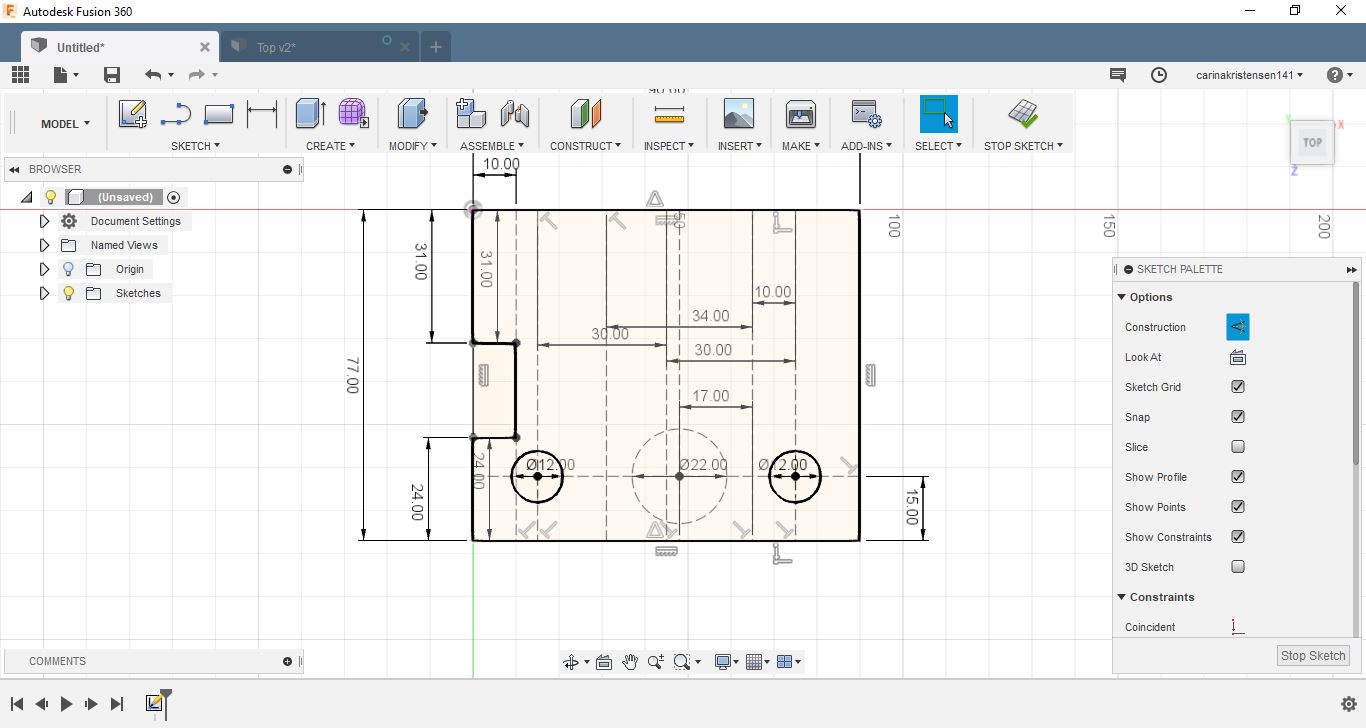Open the MODIFY menu
This screenshot has width=1366, height=728.
click(412, 146)
